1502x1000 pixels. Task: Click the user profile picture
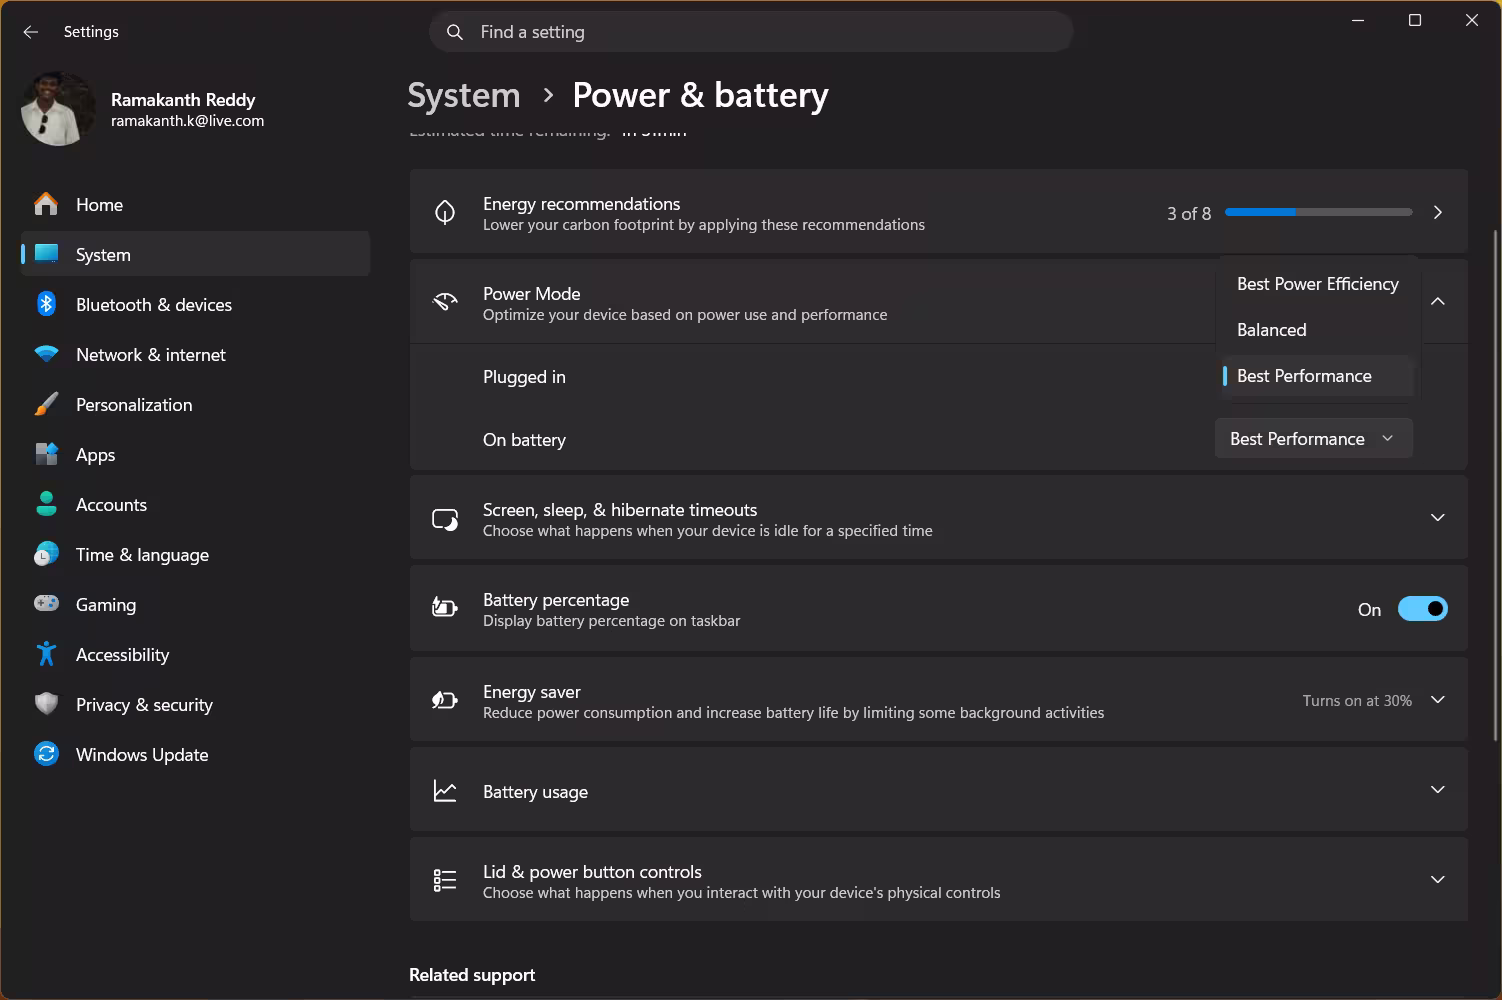[x=58, y=109]
